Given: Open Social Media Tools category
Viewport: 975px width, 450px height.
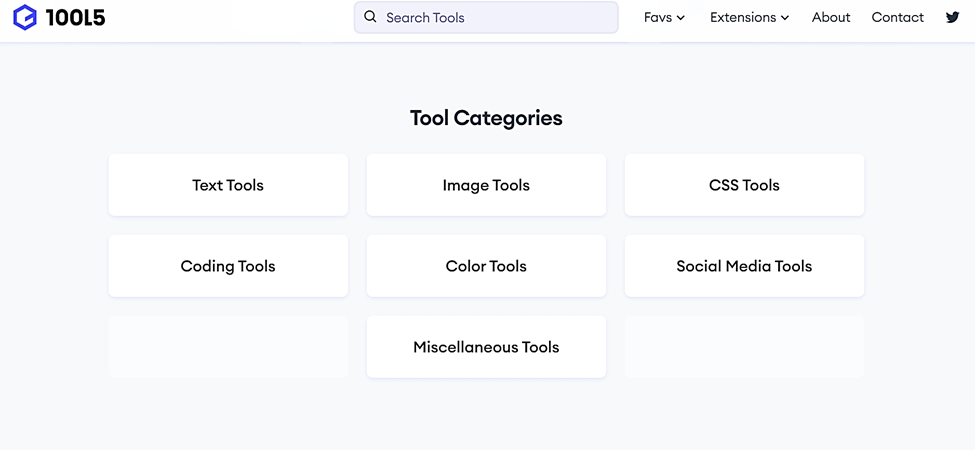Looking at the screenshot, I should coord(744,266).
